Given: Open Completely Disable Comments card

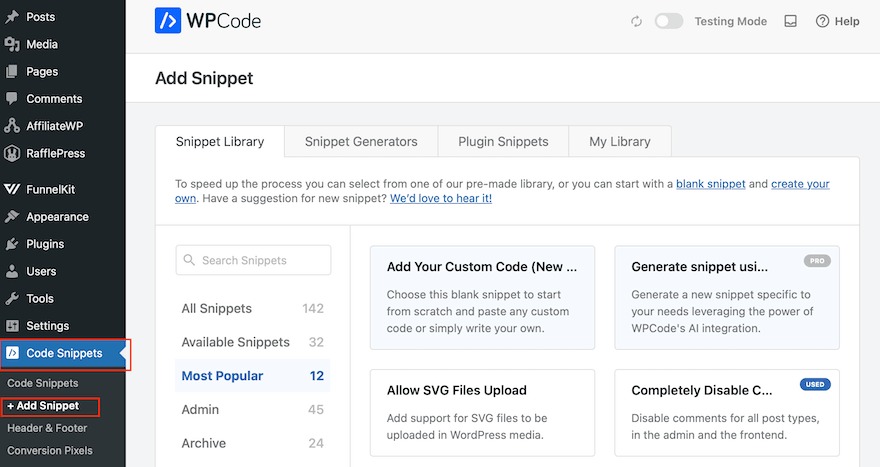Looking at the screenshot, I should 727,413.
